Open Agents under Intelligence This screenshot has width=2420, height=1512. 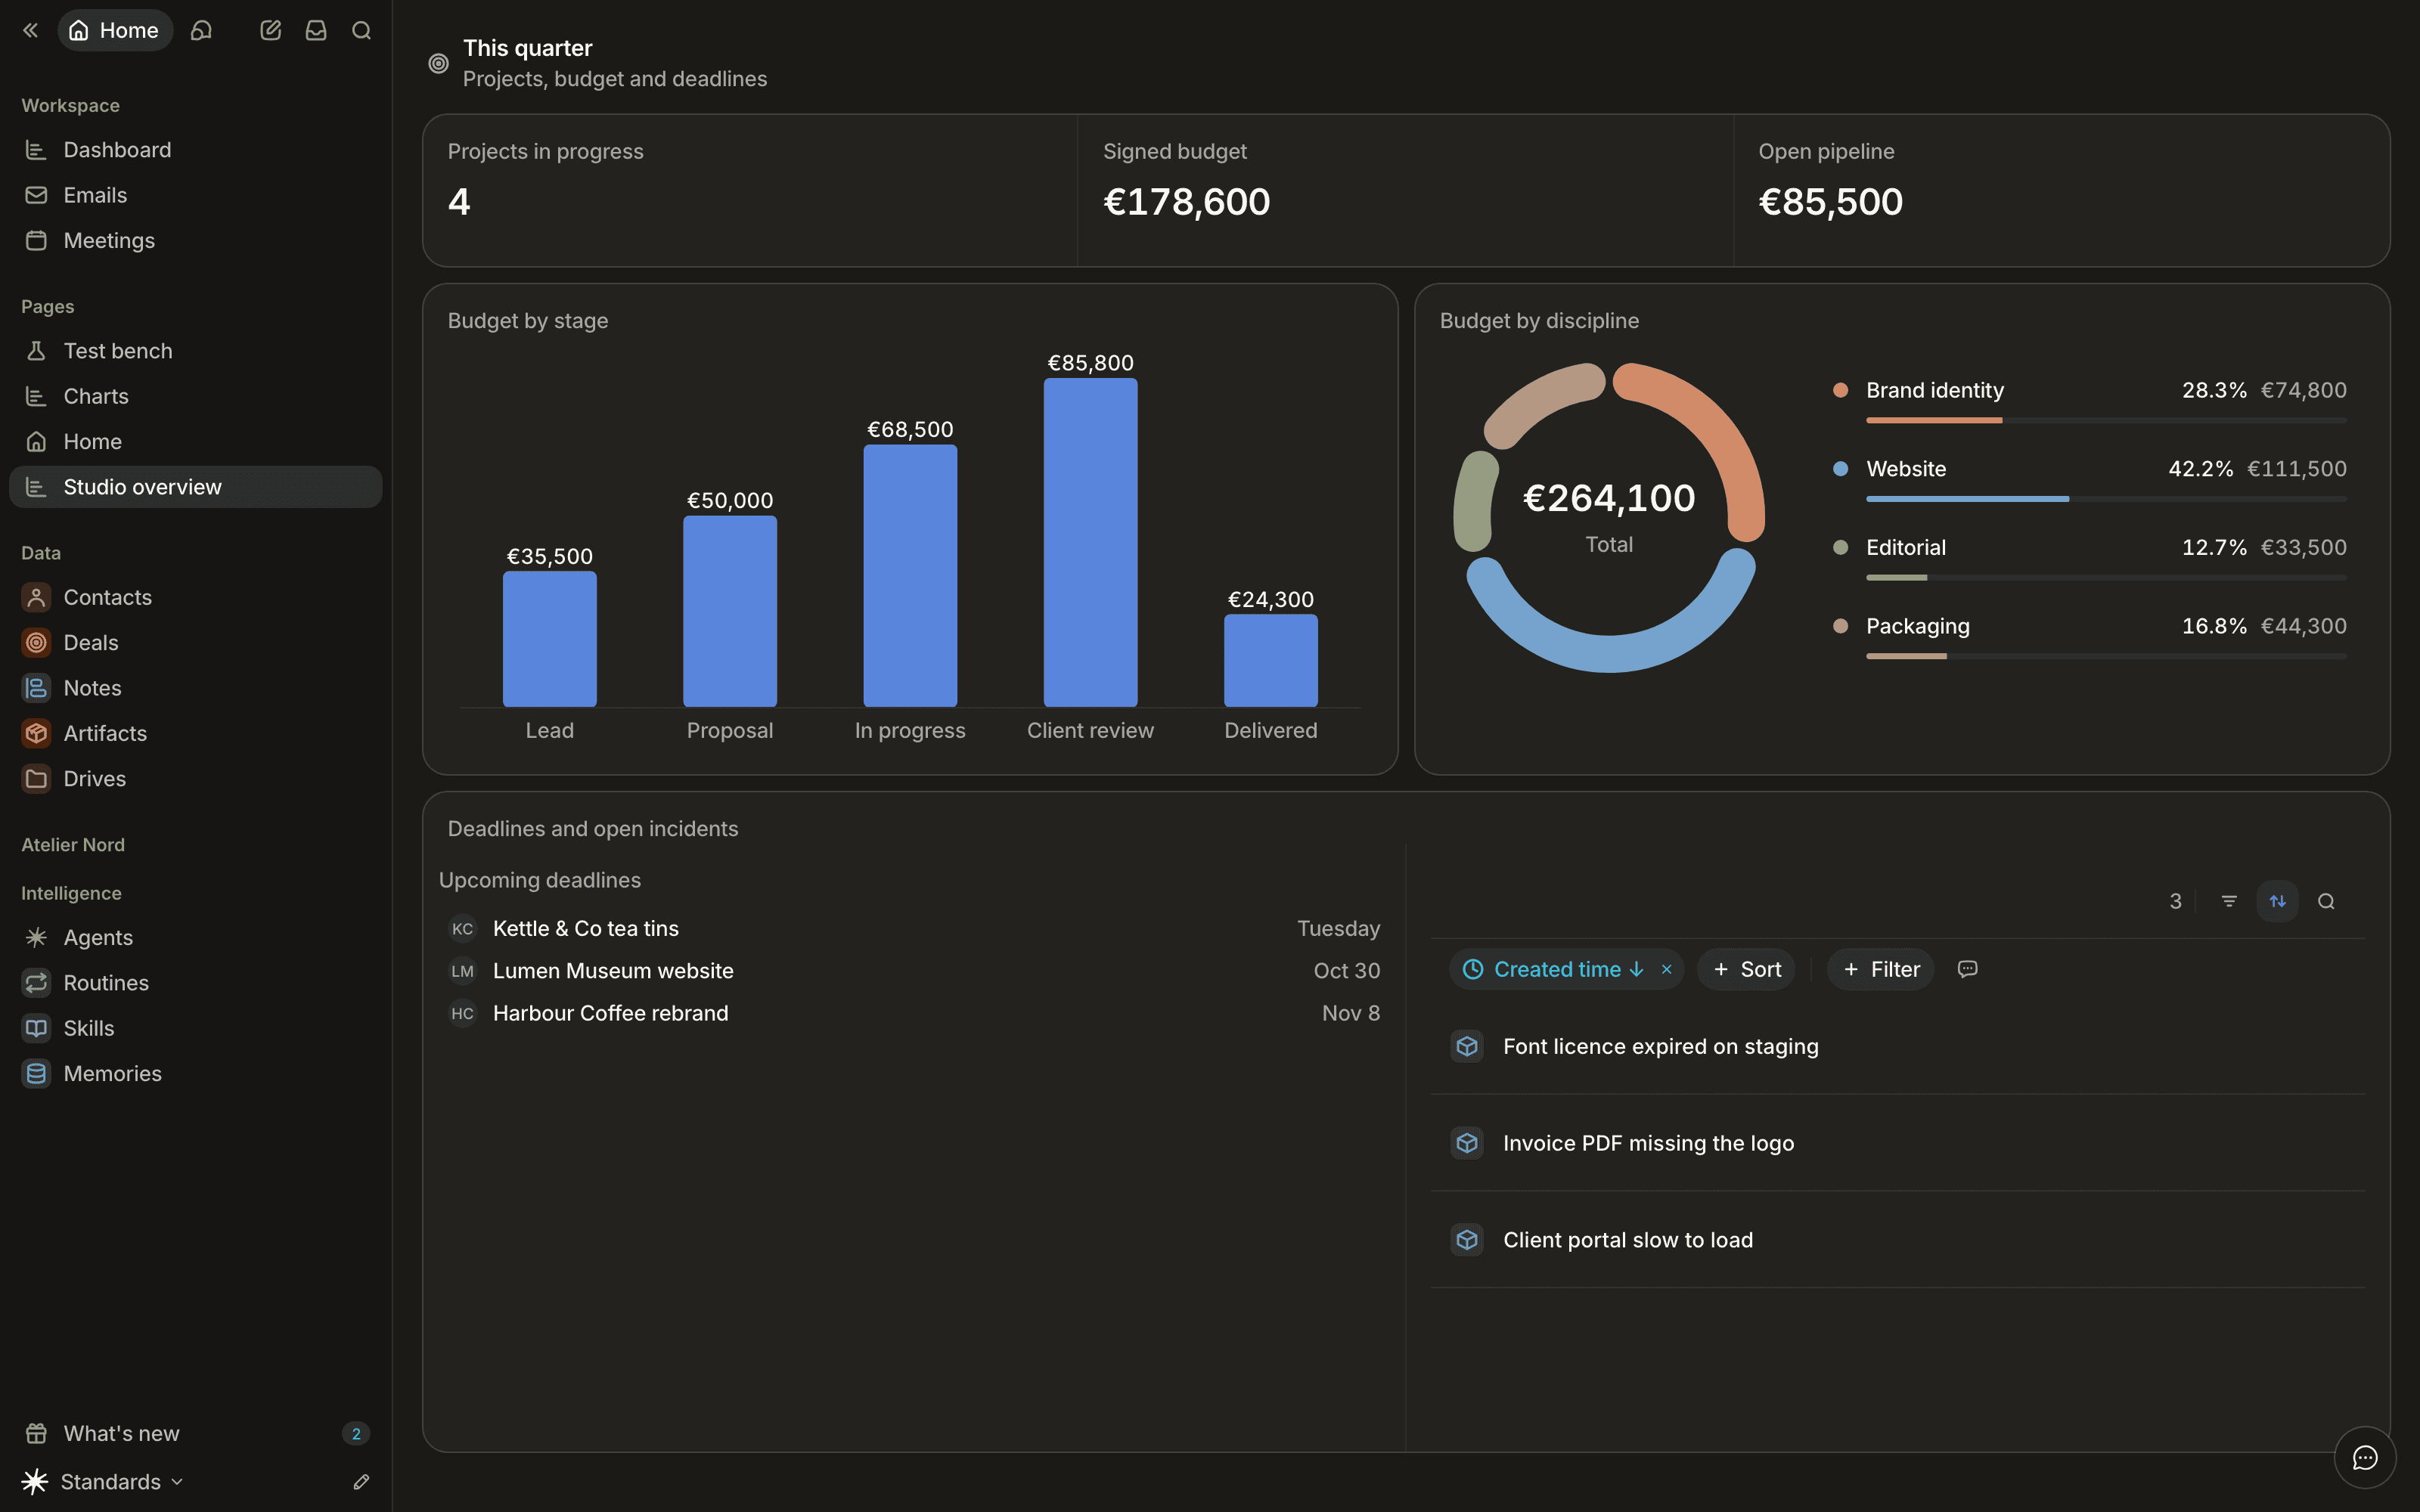tap(196, 937)
